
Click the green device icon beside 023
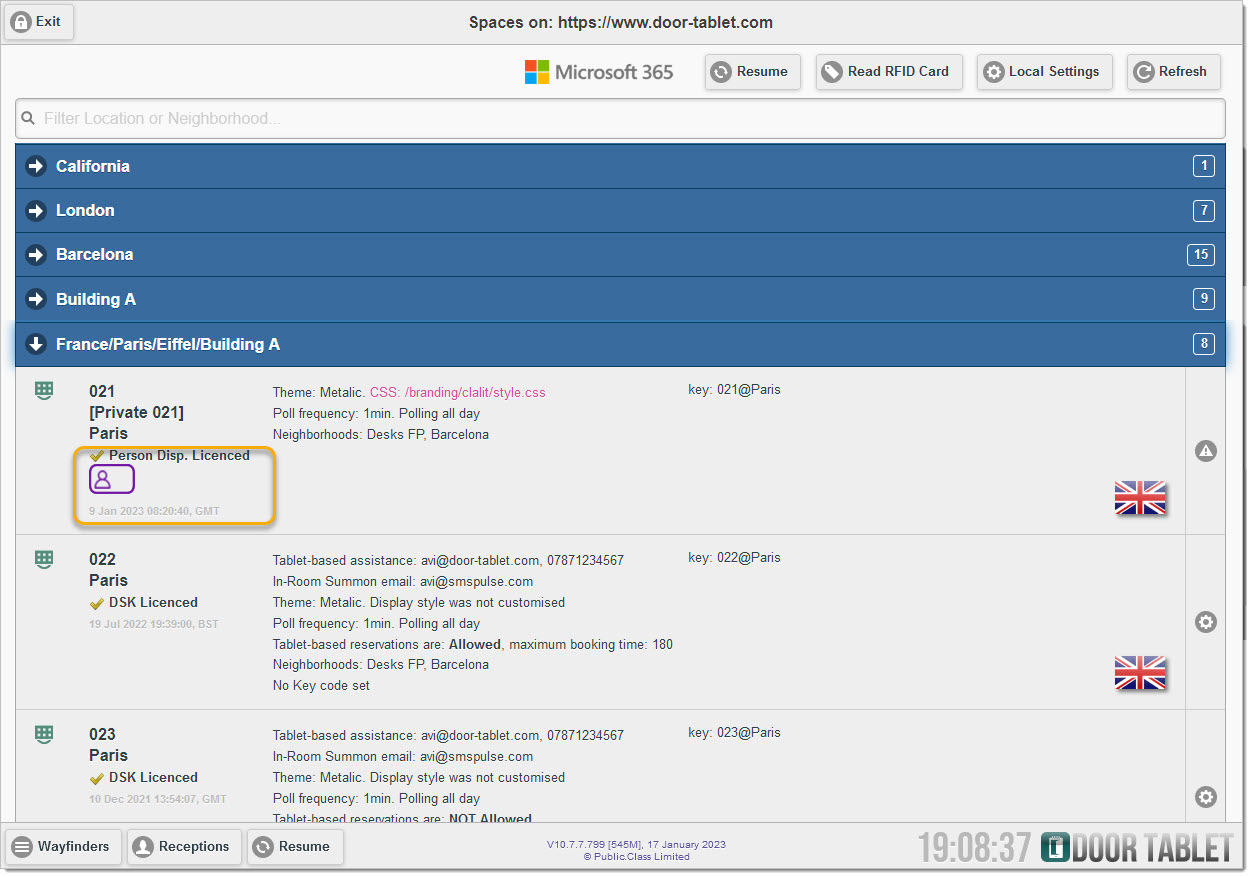[44, 734]
